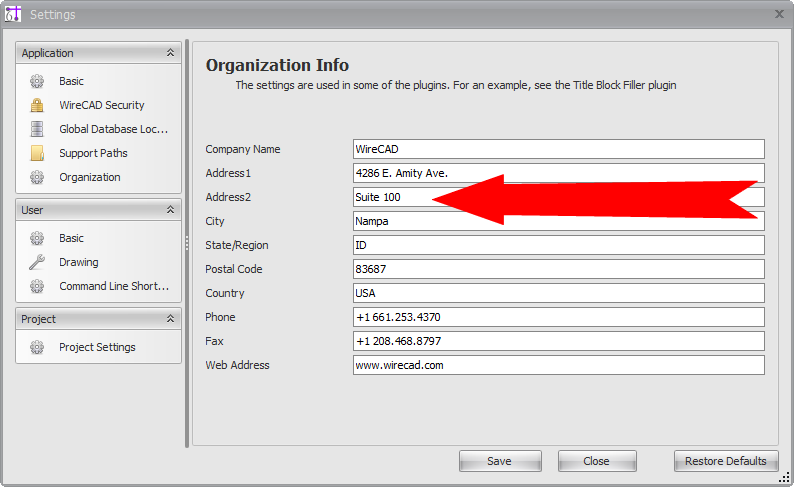Open the Project Settings page
Viewport: 794px width, 487px height.
pyautogui.click(x=97, y=347)
